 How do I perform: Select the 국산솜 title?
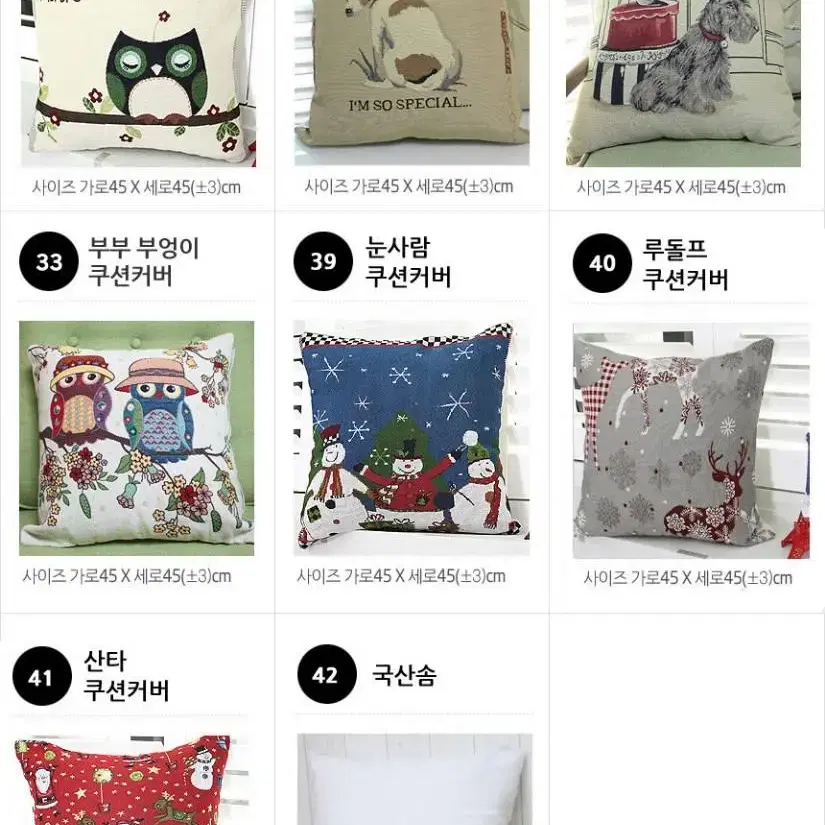[x=404, y=675]
